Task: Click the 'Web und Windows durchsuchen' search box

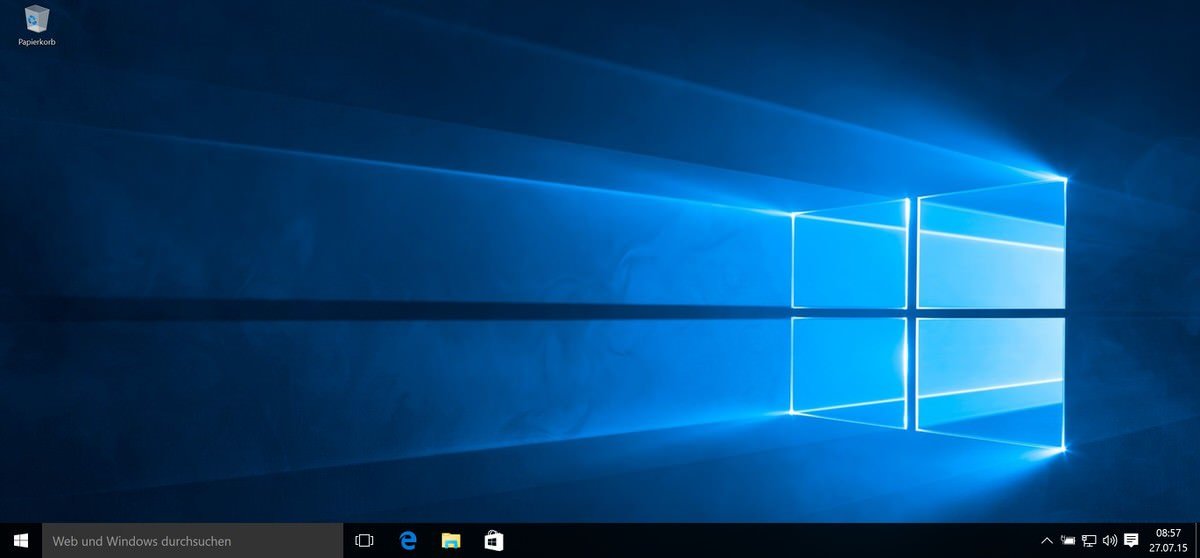Action: [192, 541]
